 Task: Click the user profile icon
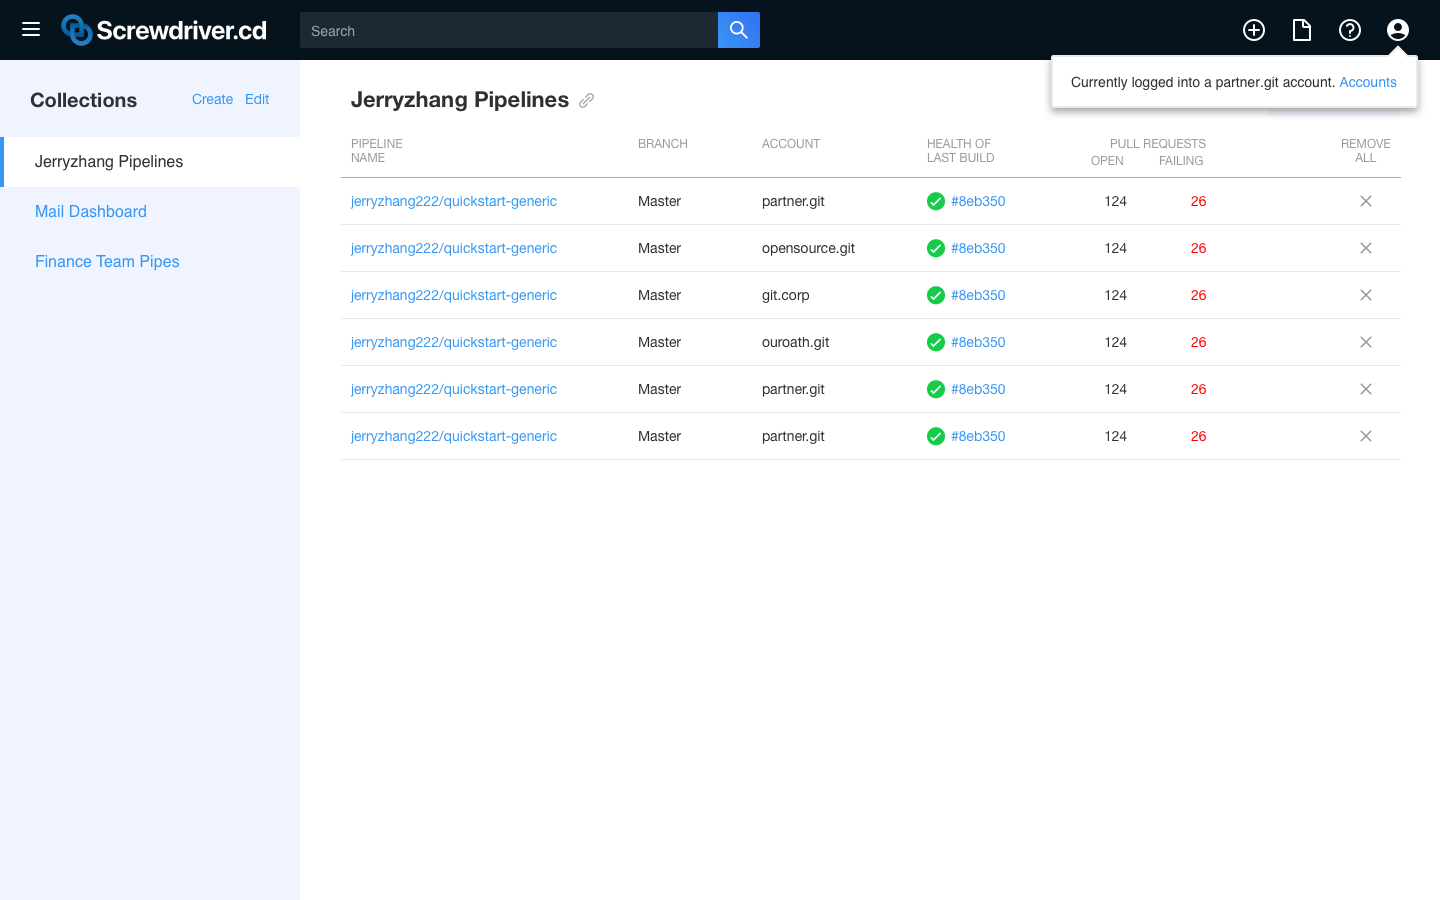[1398, 30]
